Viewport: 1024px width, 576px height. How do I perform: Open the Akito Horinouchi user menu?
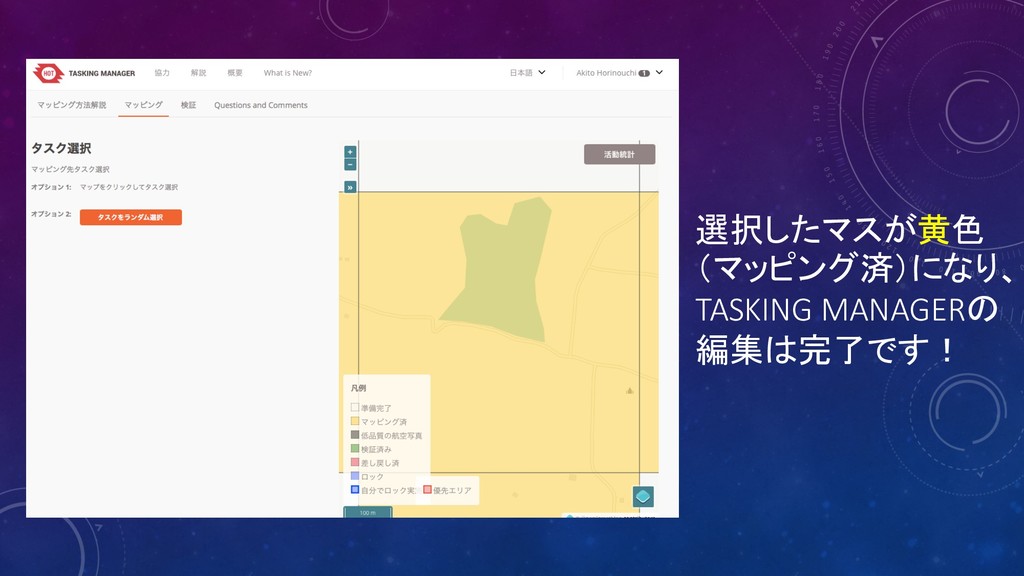click(619, 72)
